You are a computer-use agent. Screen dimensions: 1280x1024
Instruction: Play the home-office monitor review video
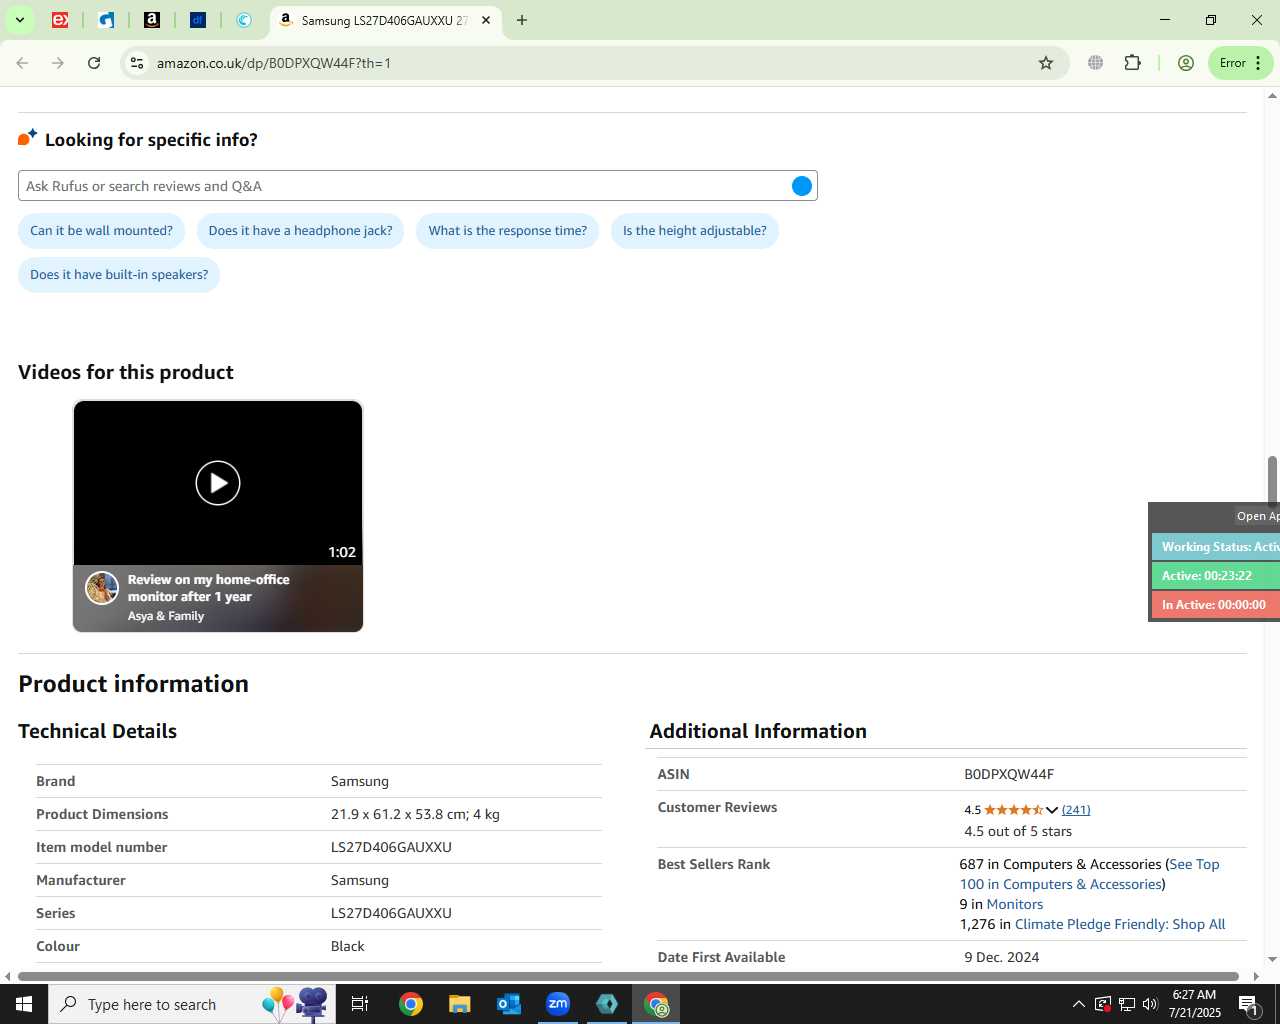pyautogui.click(x=218, y=483)
